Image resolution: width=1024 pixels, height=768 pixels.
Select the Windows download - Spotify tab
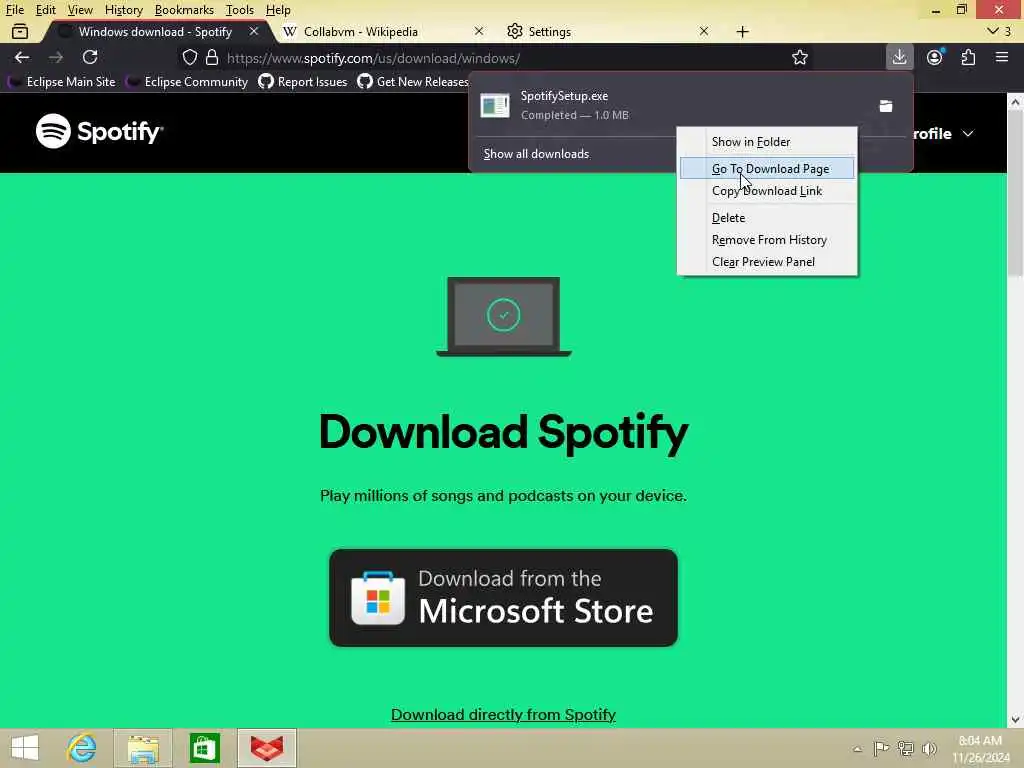pos(155,31)
